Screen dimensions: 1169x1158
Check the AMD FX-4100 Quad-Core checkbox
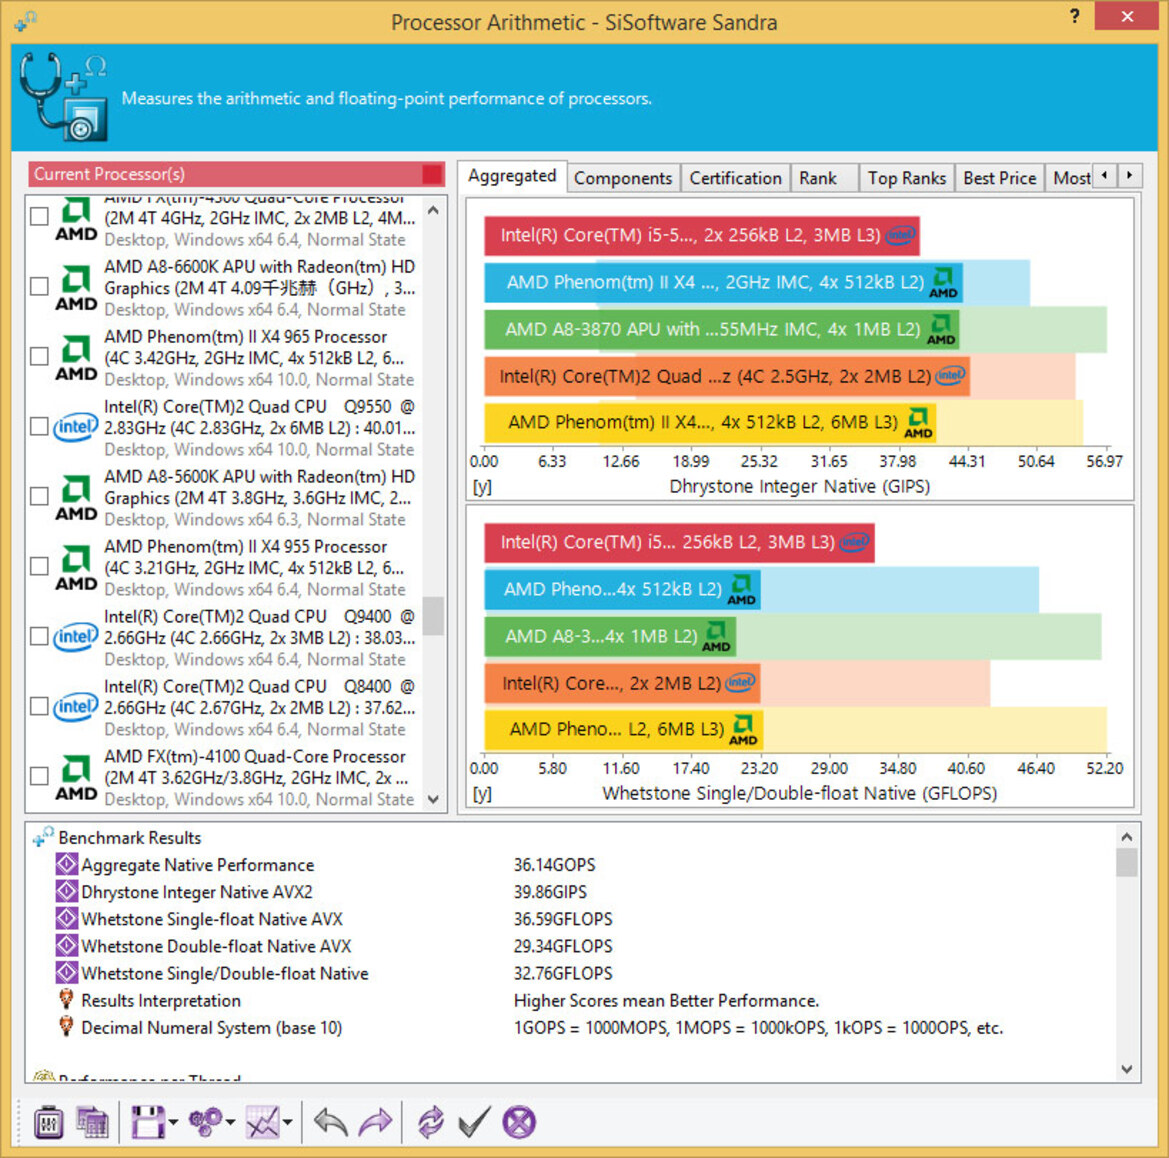pyautogui.click(x=40, y=776)
